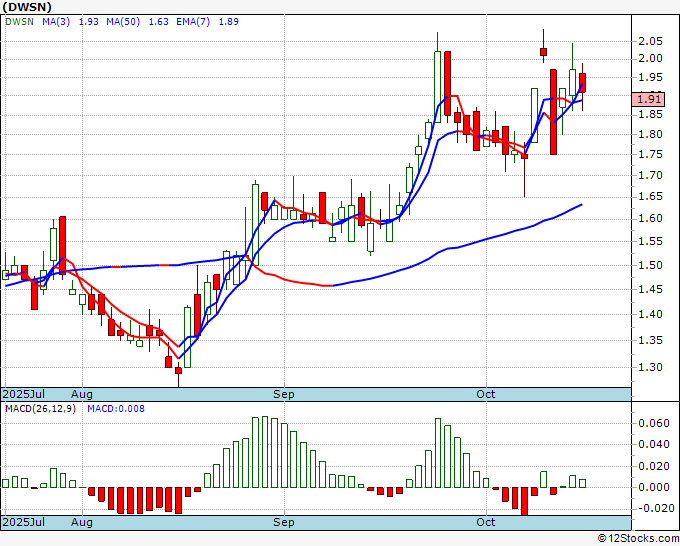Click the DWSN ticker title text
680x546 pixels.
[27, 7]
